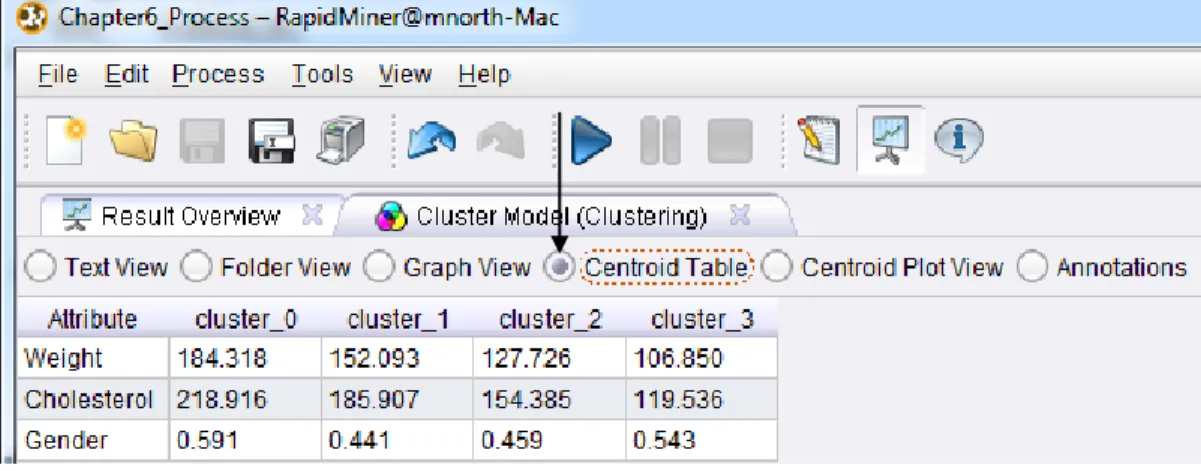
Task: Switch to Result Overview tab
Action: pos(190,215)
